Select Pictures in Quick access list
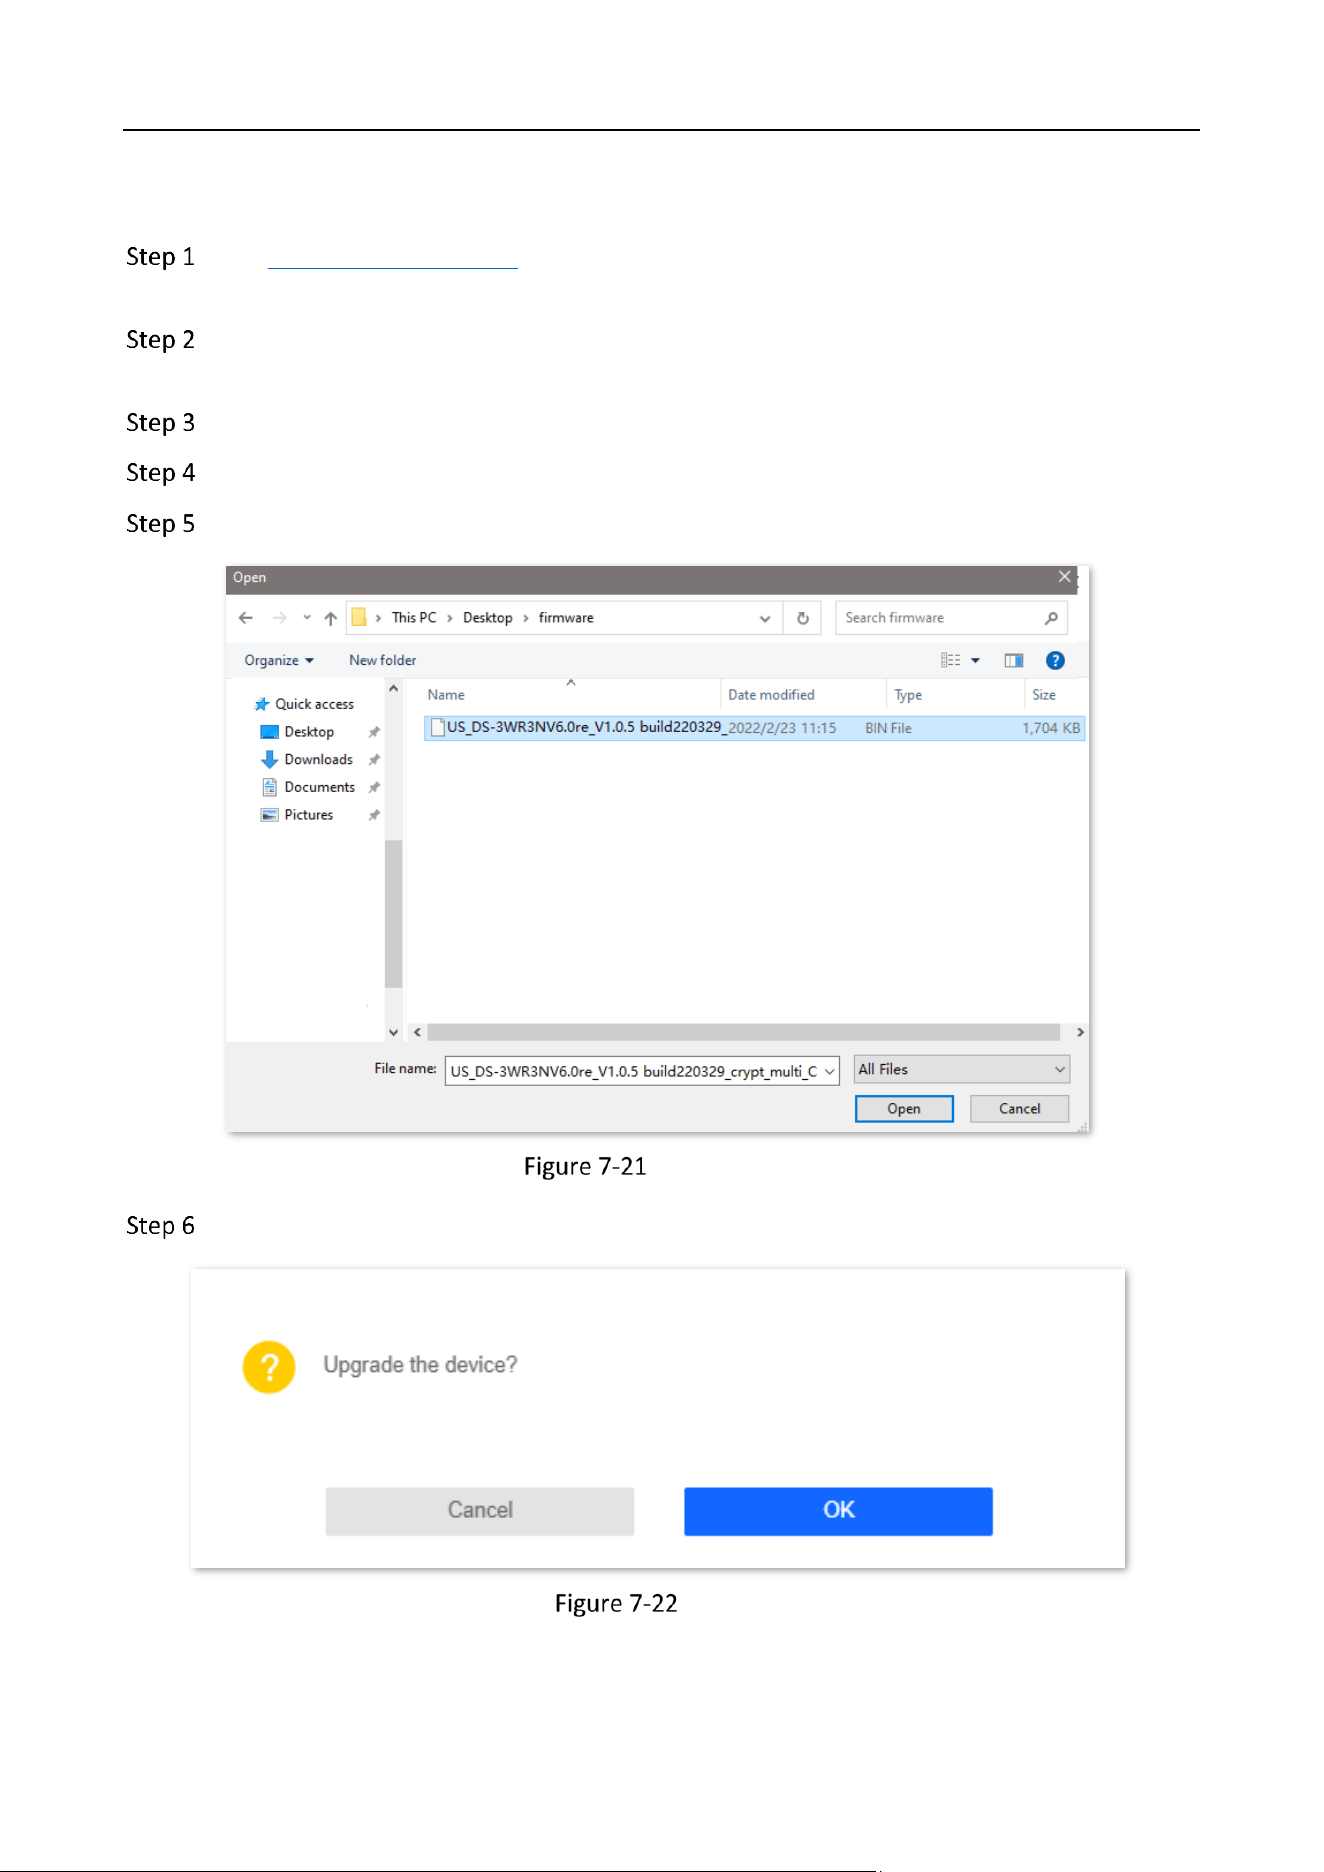 297,815
